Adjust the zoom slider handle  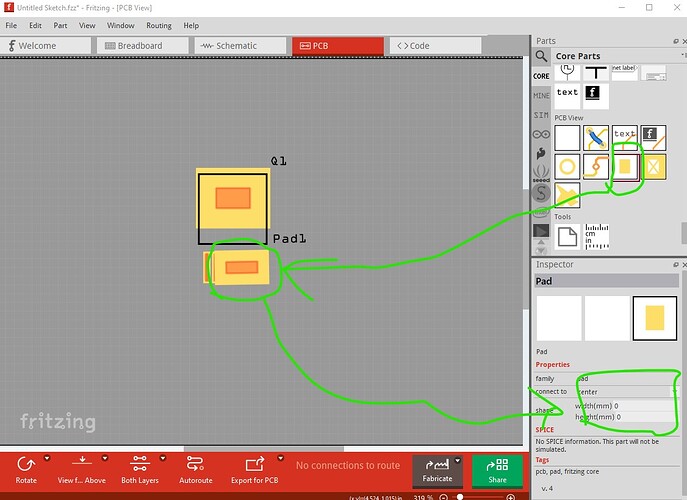460,497
